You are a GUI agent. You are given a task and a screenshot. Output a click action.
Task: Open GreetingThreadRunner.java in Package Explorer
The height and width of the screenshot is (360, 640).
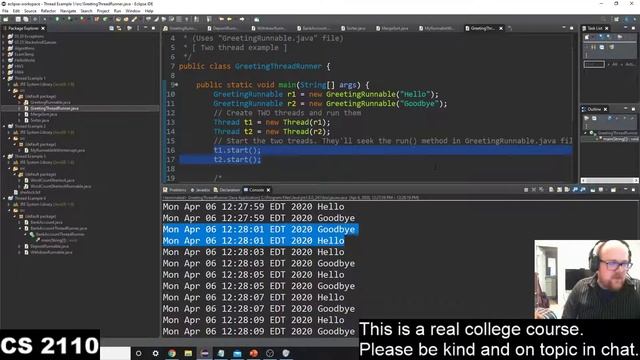point(54,108)
